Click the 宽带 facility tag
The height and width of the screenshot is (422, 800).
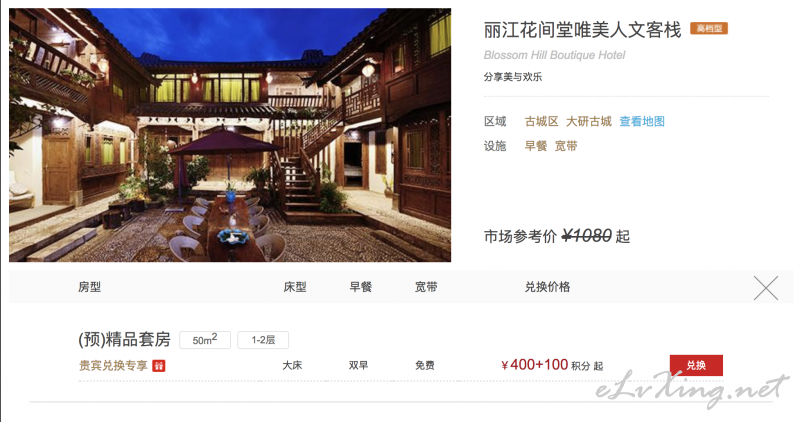tap(566, 146)
